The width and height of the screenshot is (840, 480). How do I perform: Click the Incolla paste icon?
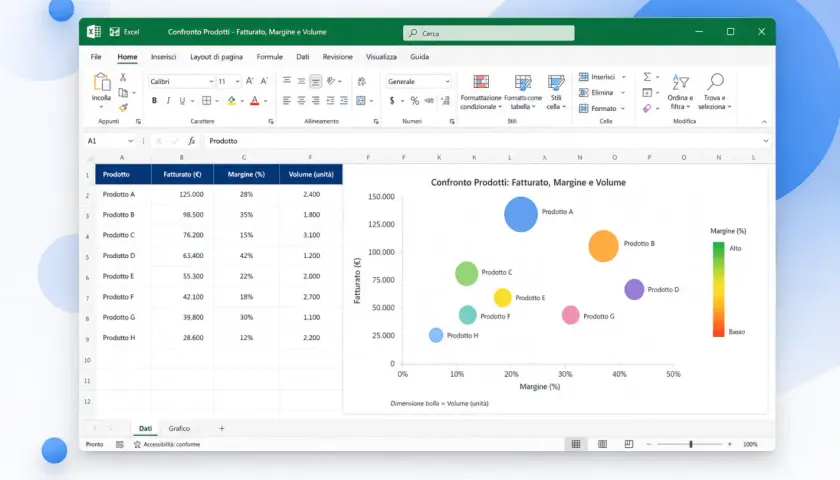tap(101, 82)
